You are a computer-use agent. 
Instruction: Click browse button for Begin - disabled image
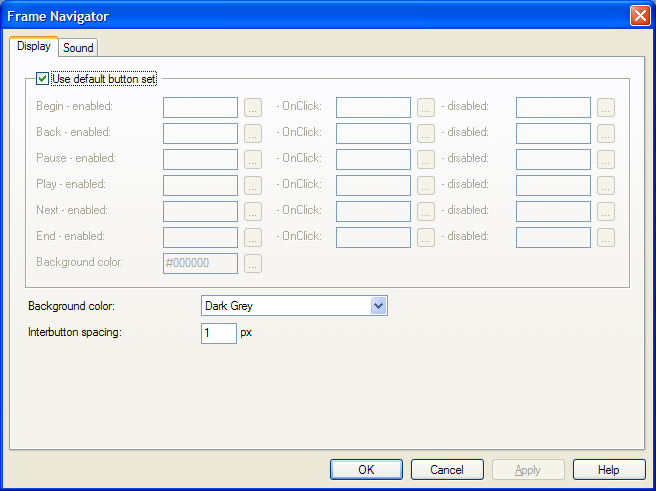[606, 107]
